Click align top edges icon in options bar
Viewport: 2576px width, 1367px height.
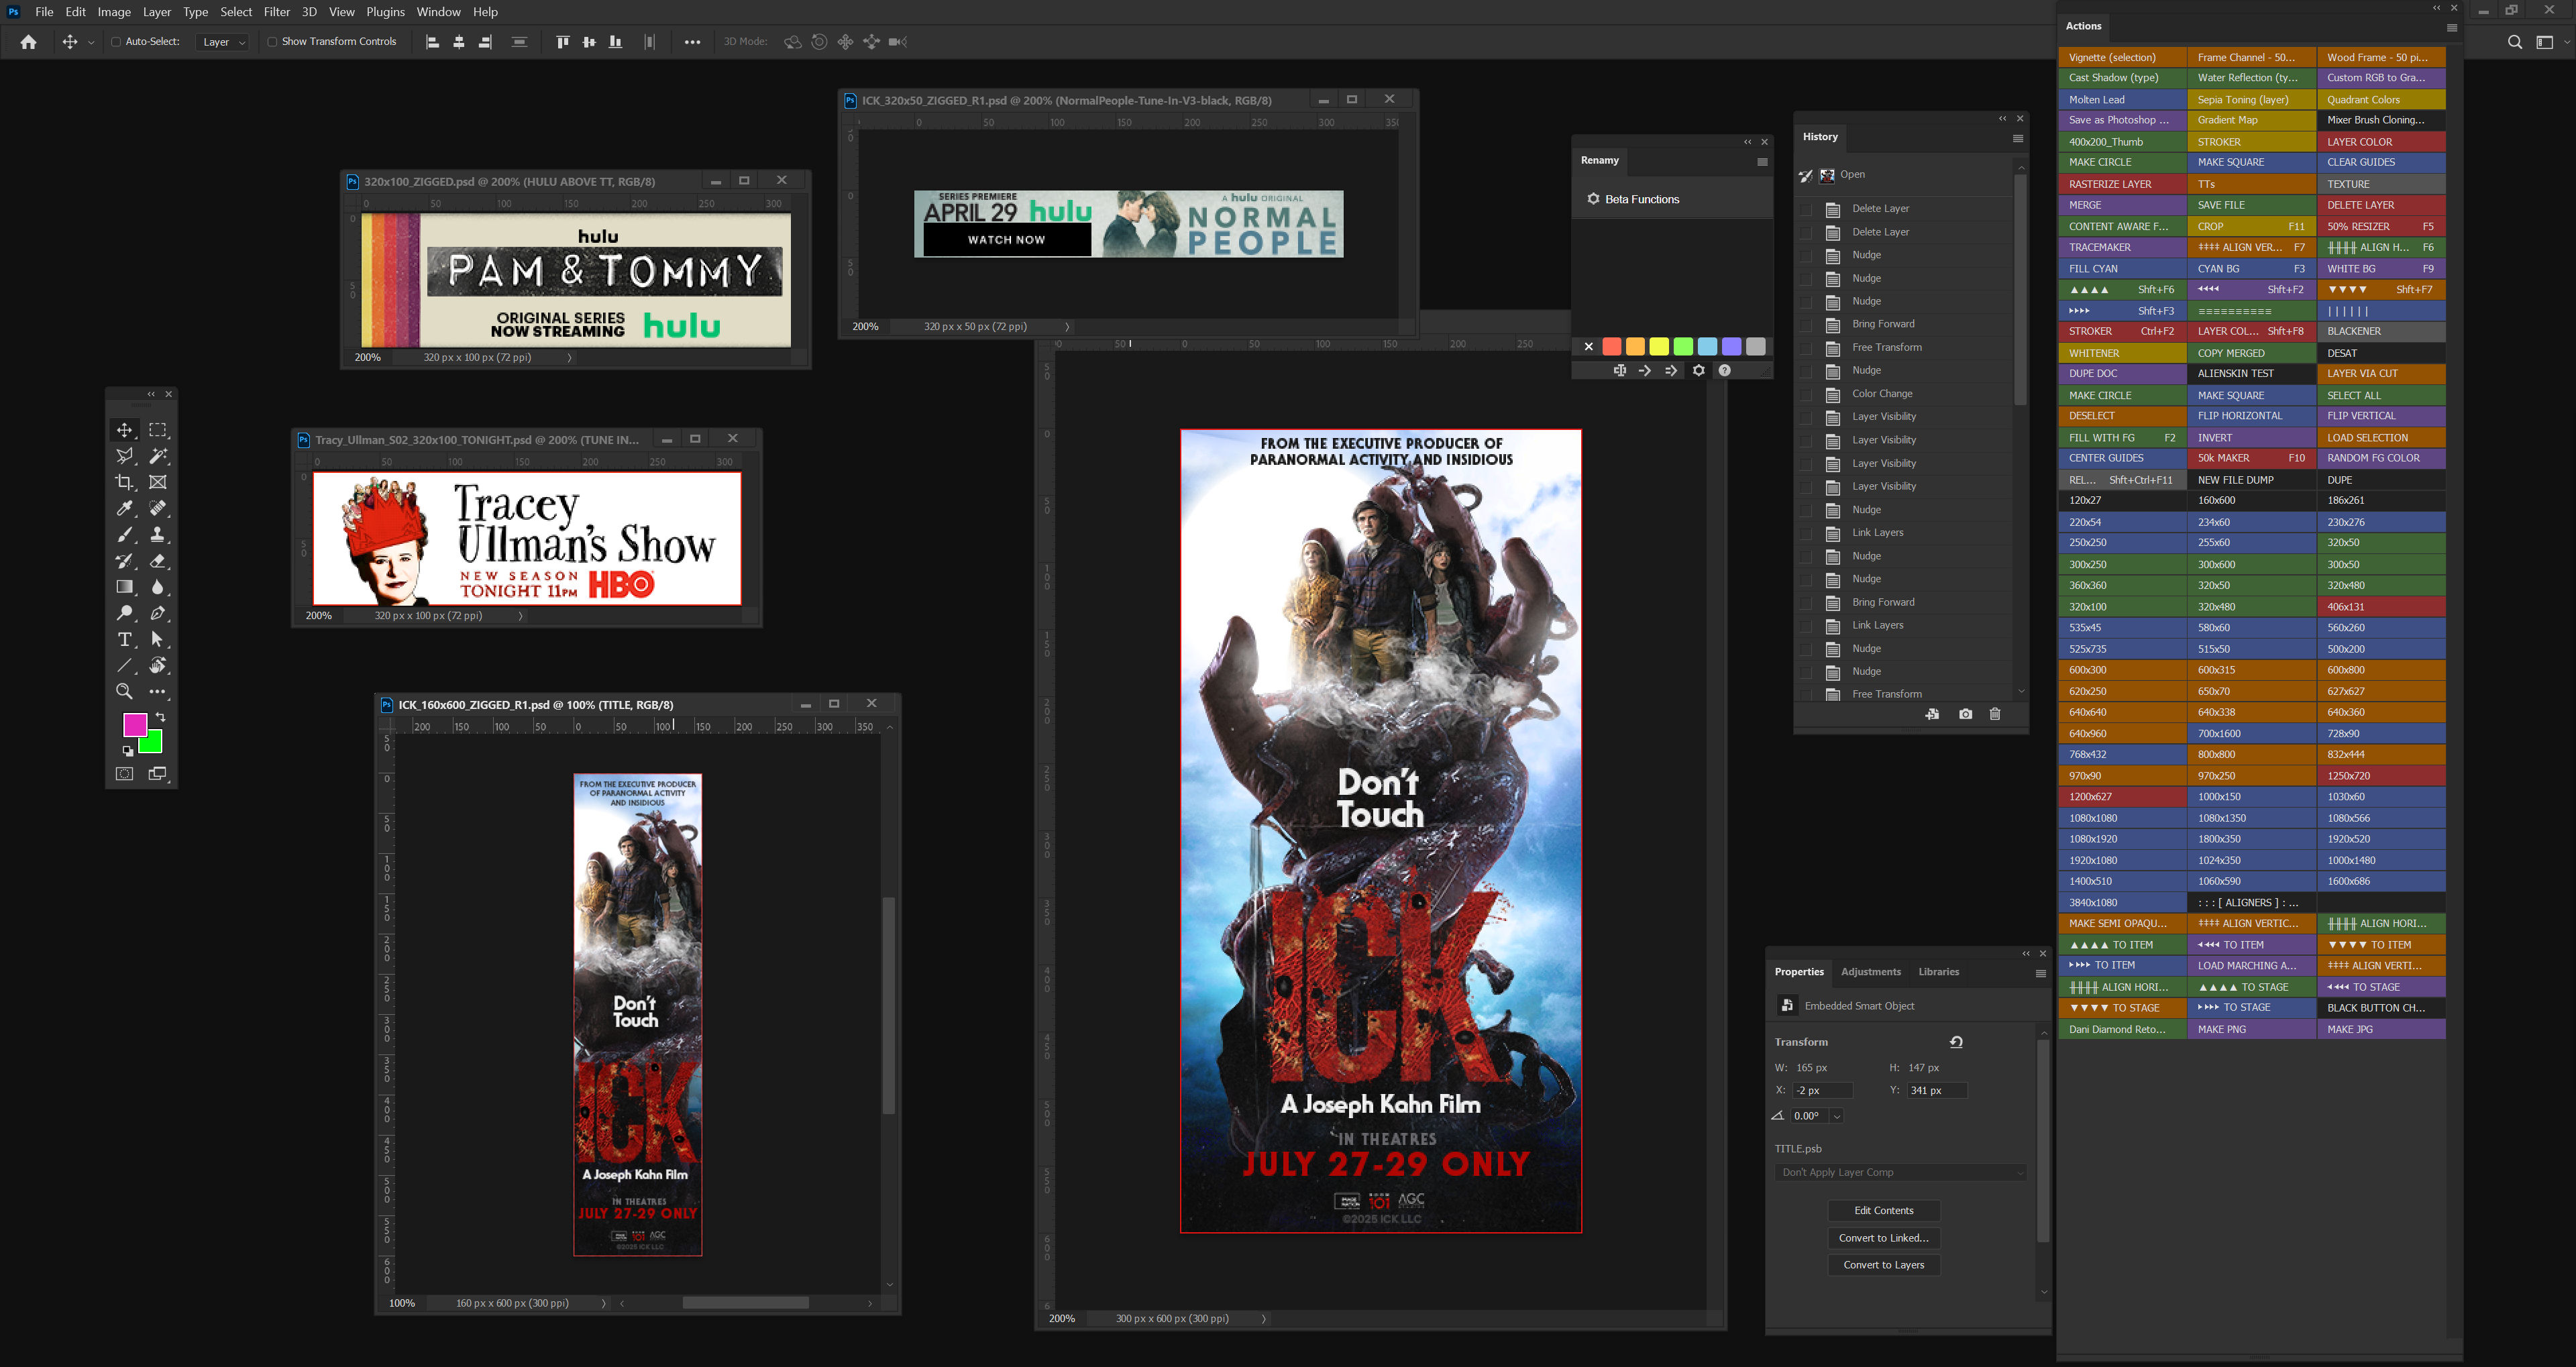562,42
